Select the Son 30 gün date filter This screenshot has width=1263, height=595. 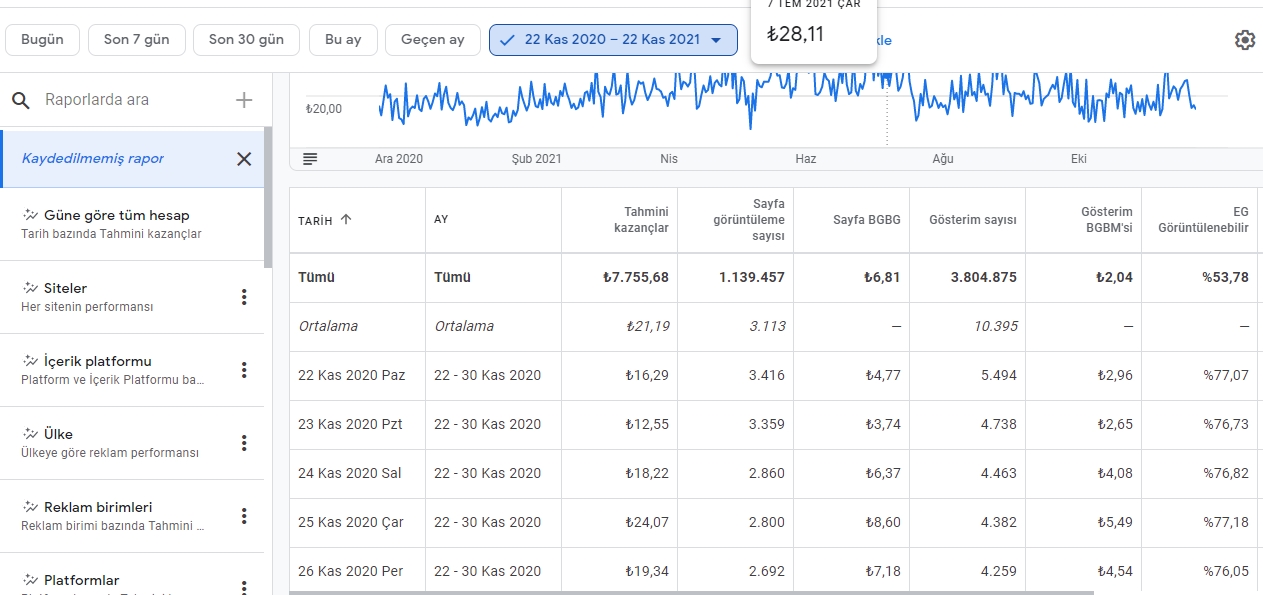point(246,40)
